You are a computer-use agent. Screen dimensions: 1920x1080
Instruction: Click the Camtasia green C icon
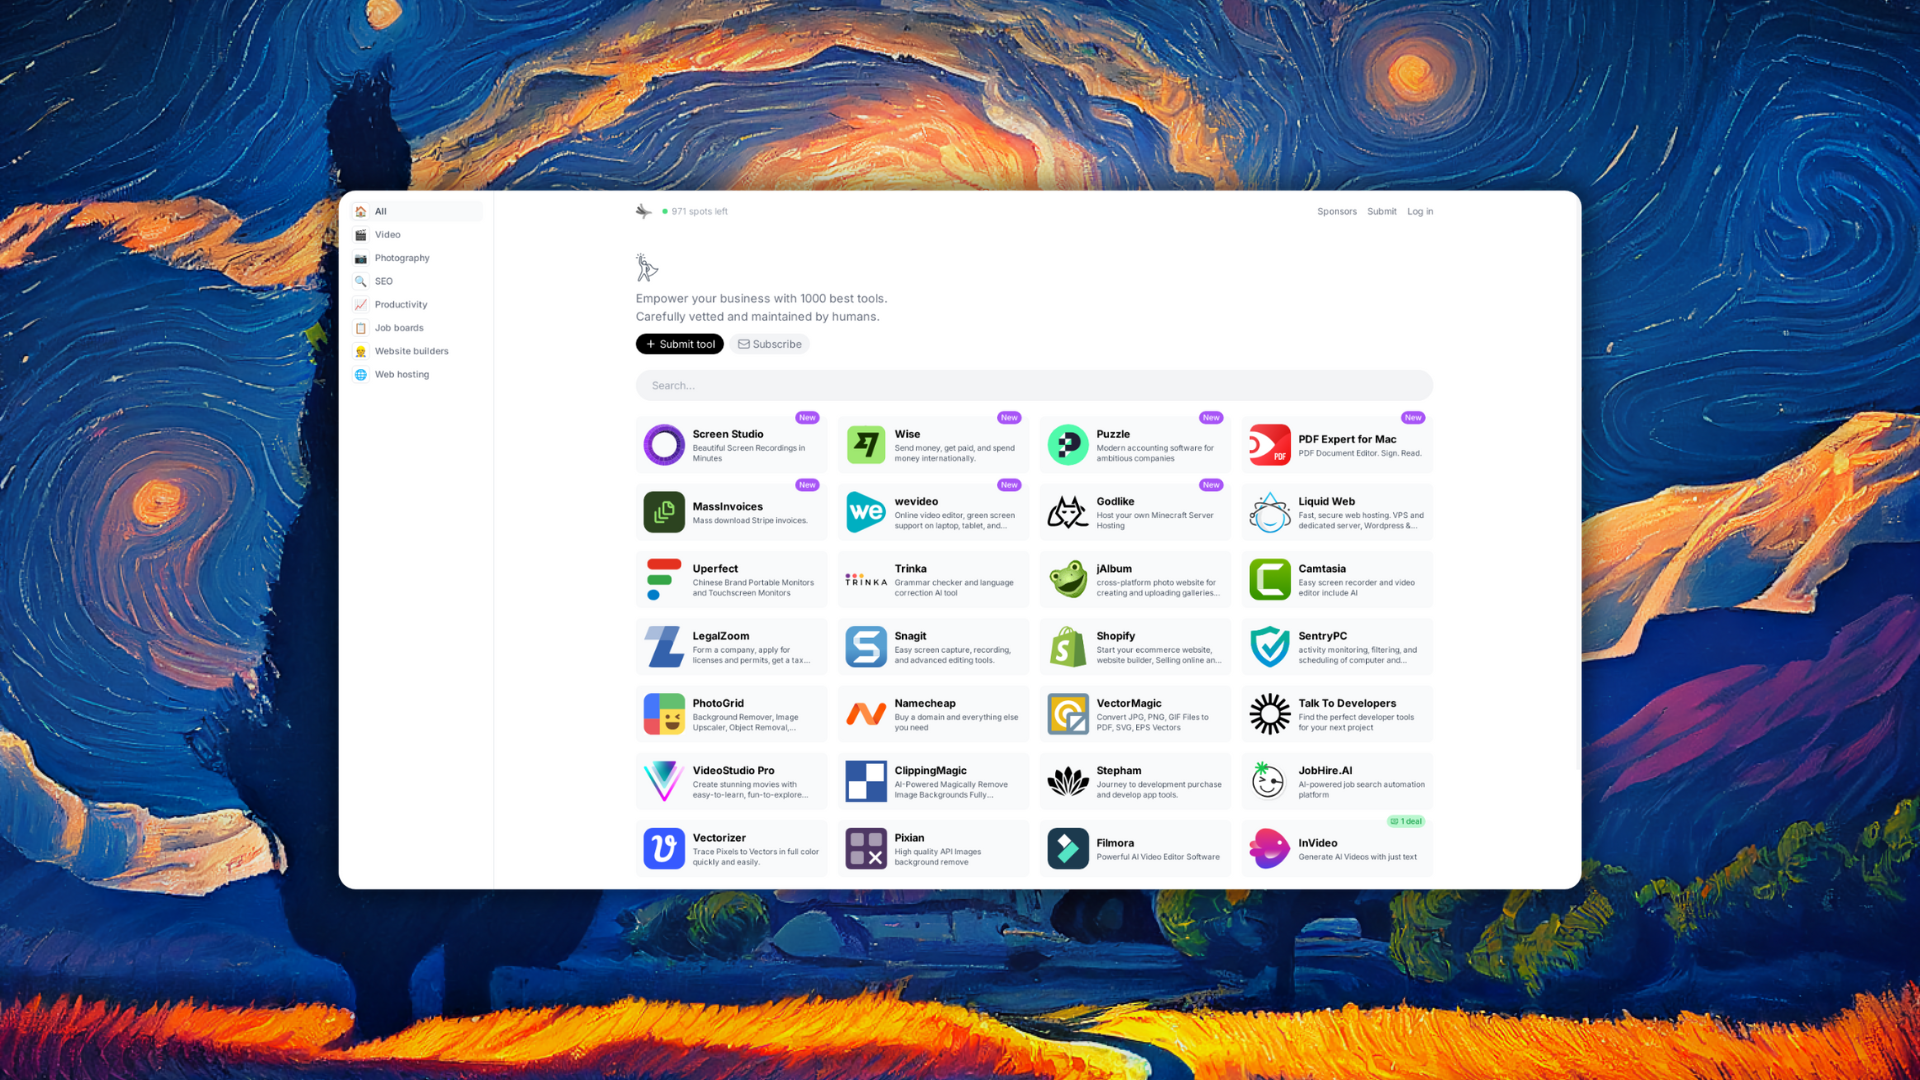1270,580
